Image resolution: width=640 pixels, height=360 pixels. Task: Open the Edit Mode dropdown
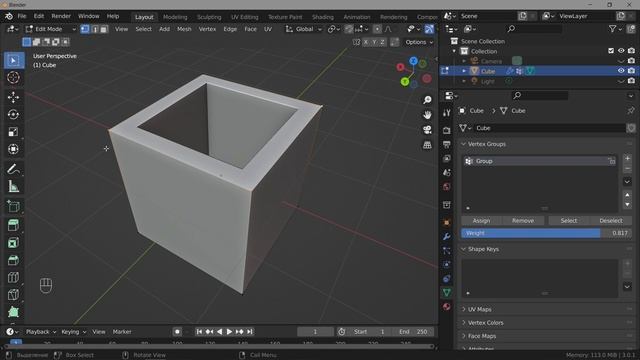coord(50,29)
